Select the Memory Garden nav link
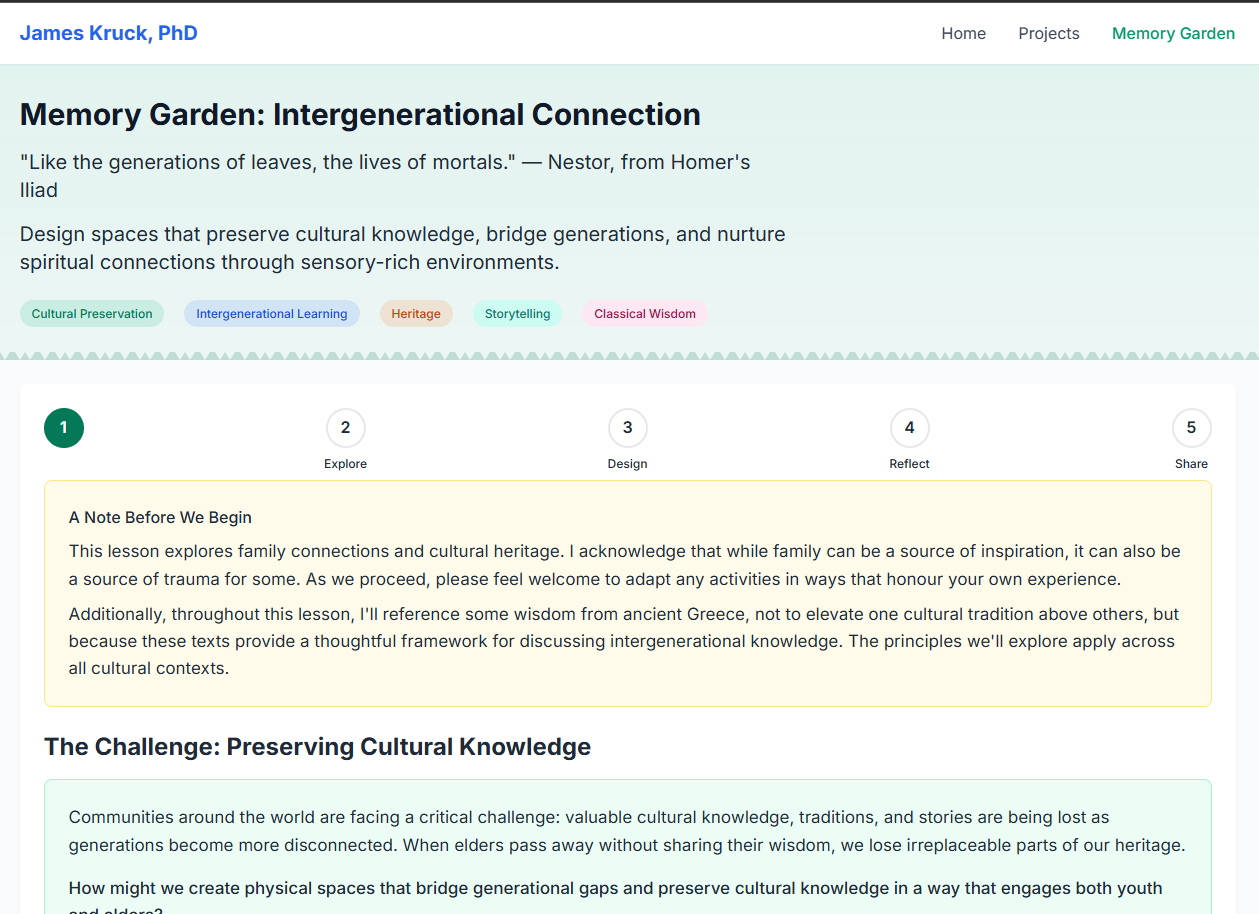 (1173, 33)
